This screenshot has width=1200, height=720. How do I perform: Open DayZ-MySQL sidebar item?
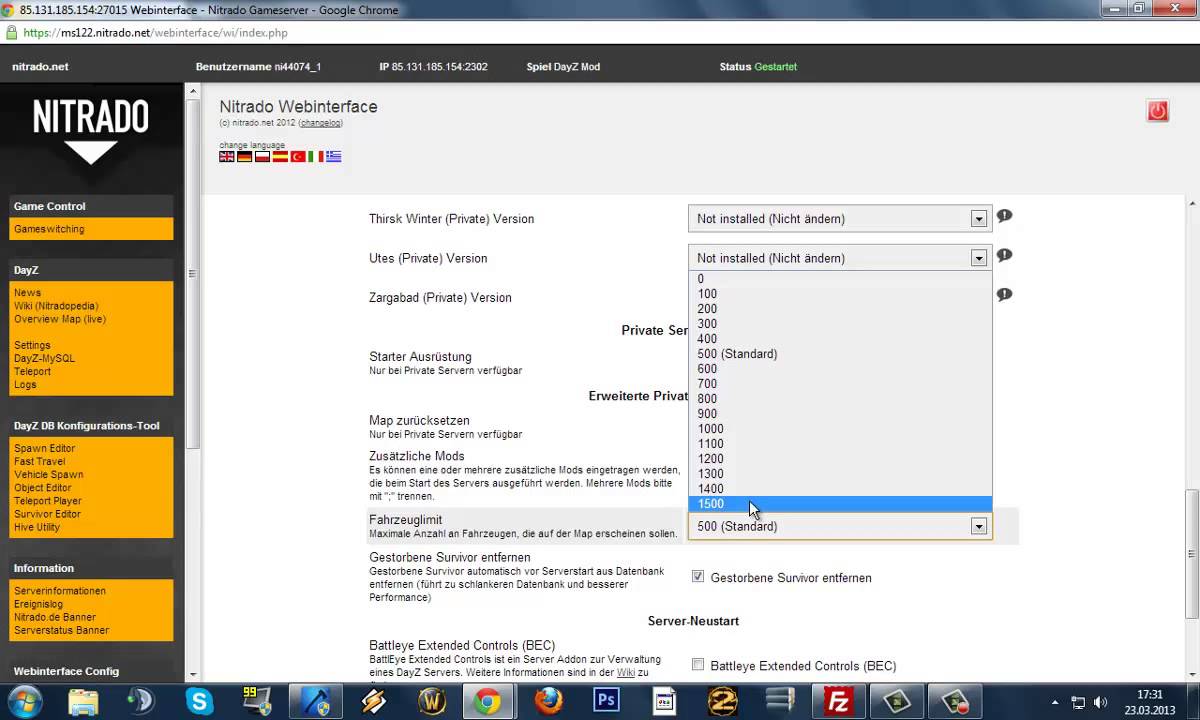44,358
